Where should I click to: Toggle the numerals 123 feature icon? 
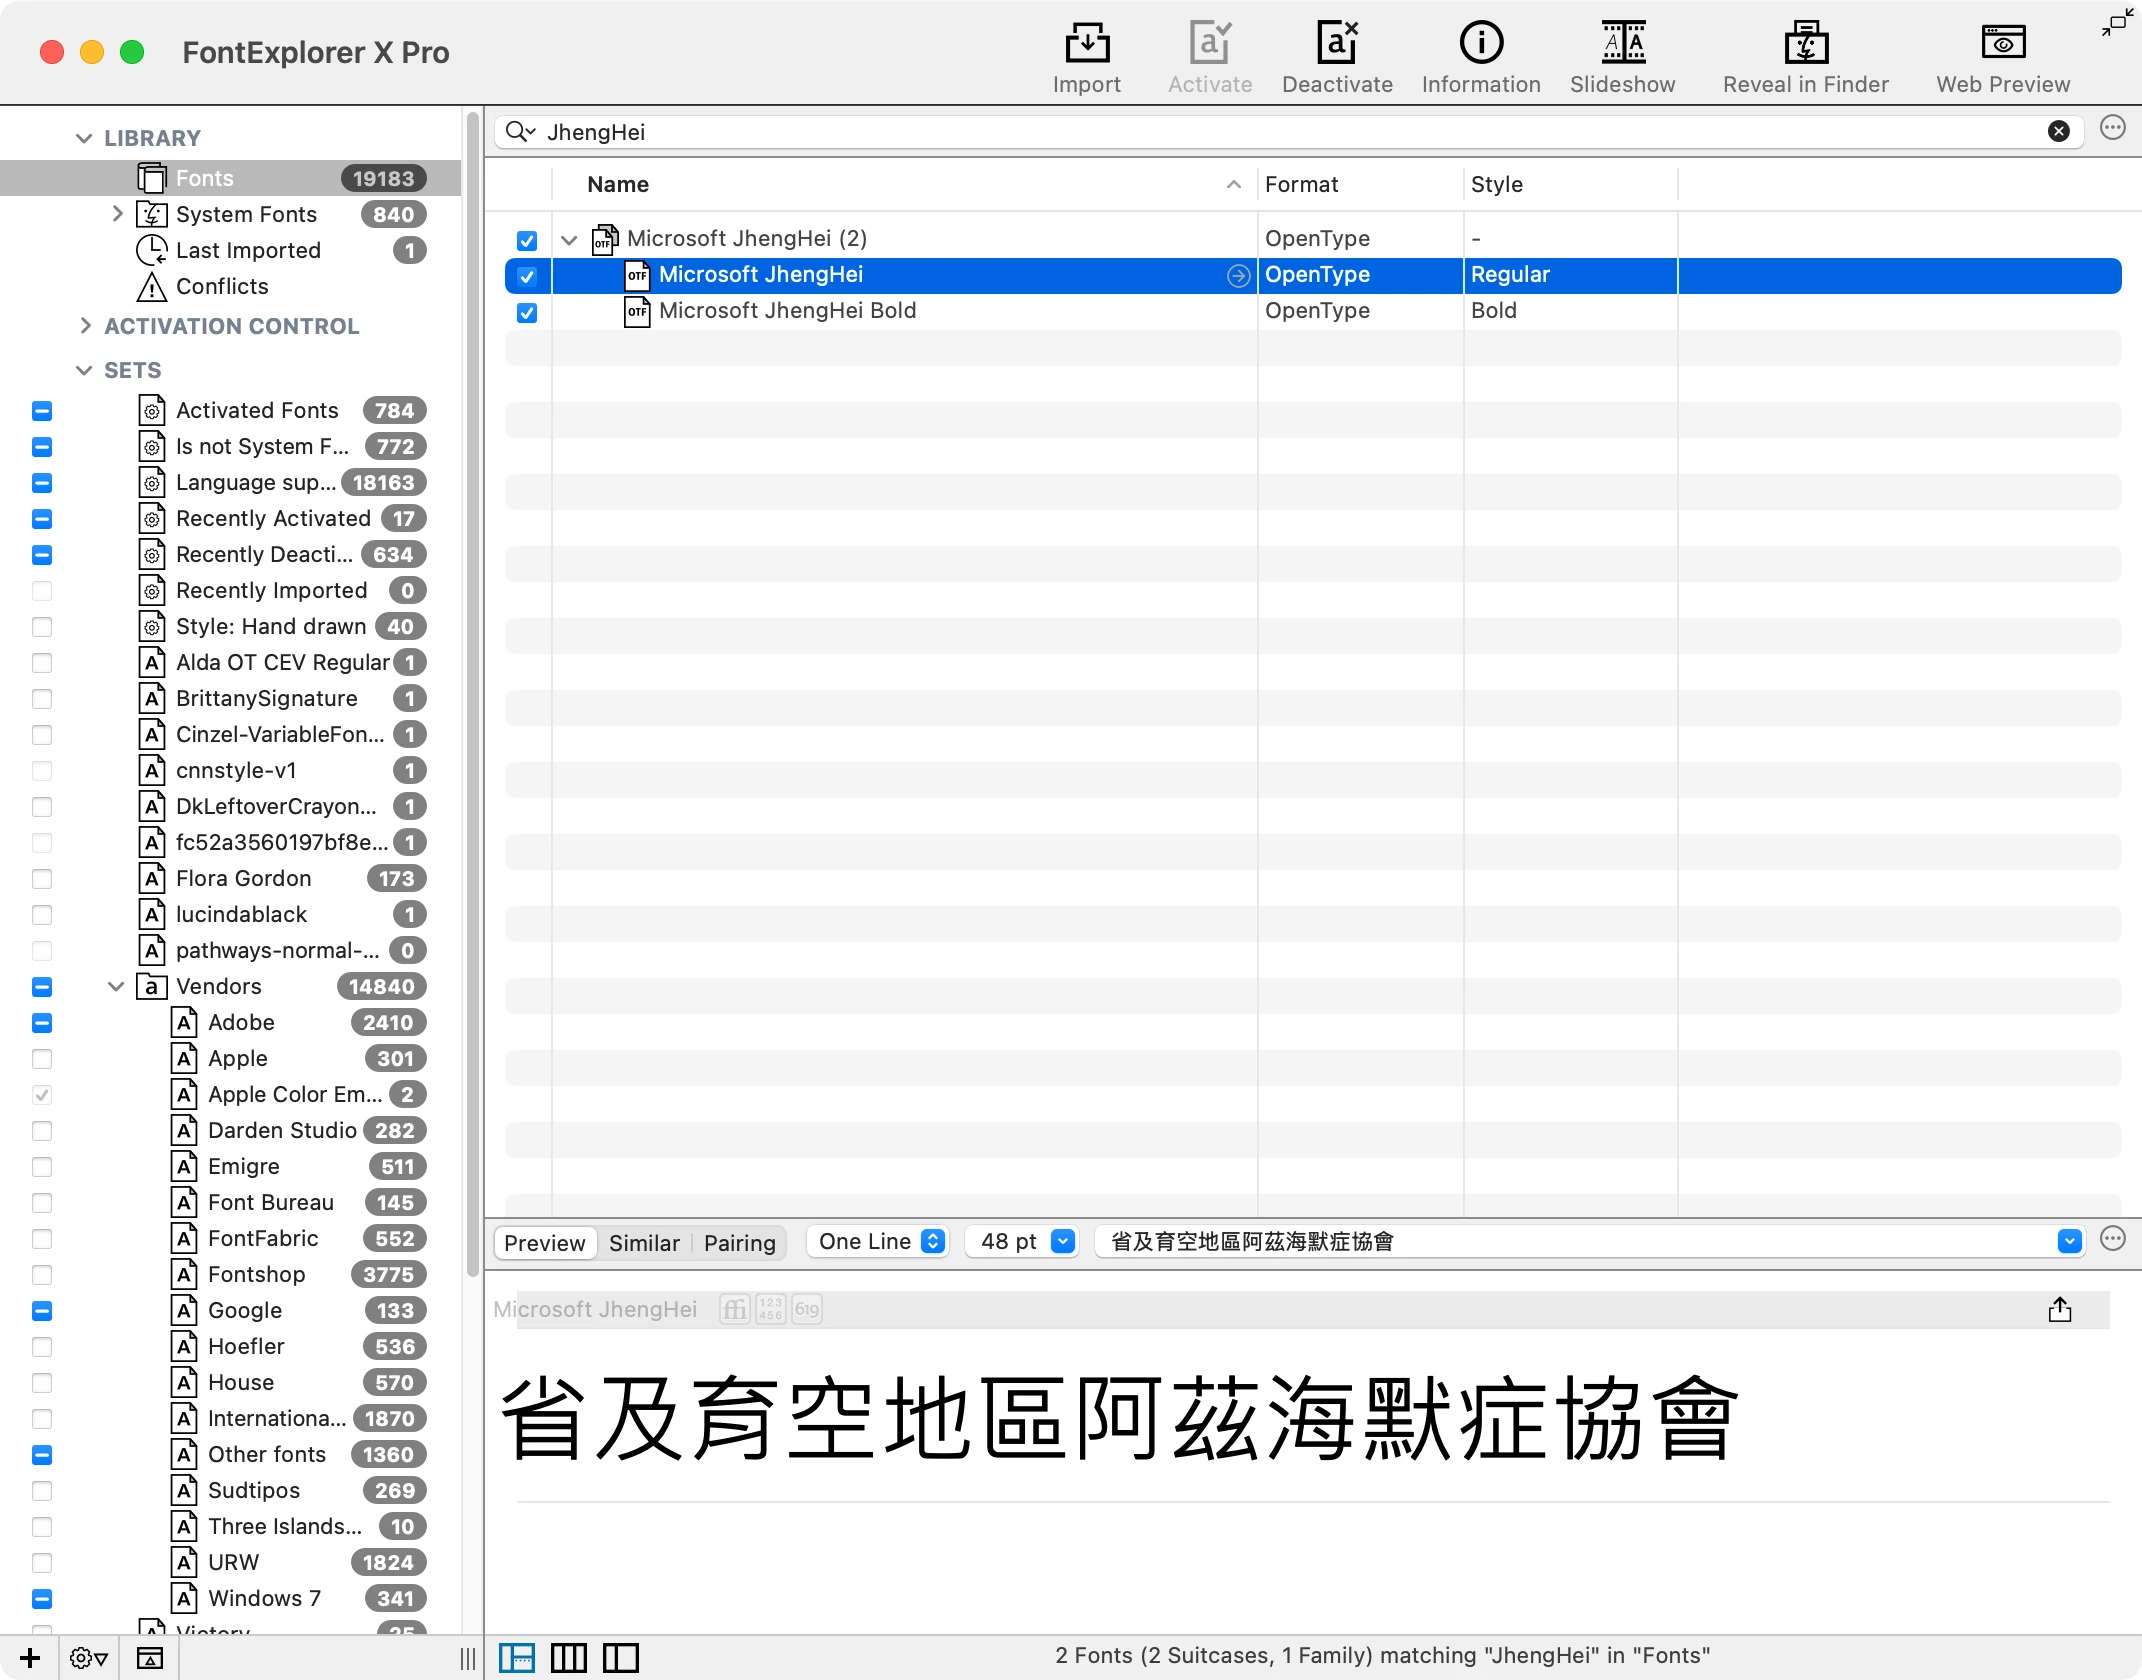tap(771, 1309)
